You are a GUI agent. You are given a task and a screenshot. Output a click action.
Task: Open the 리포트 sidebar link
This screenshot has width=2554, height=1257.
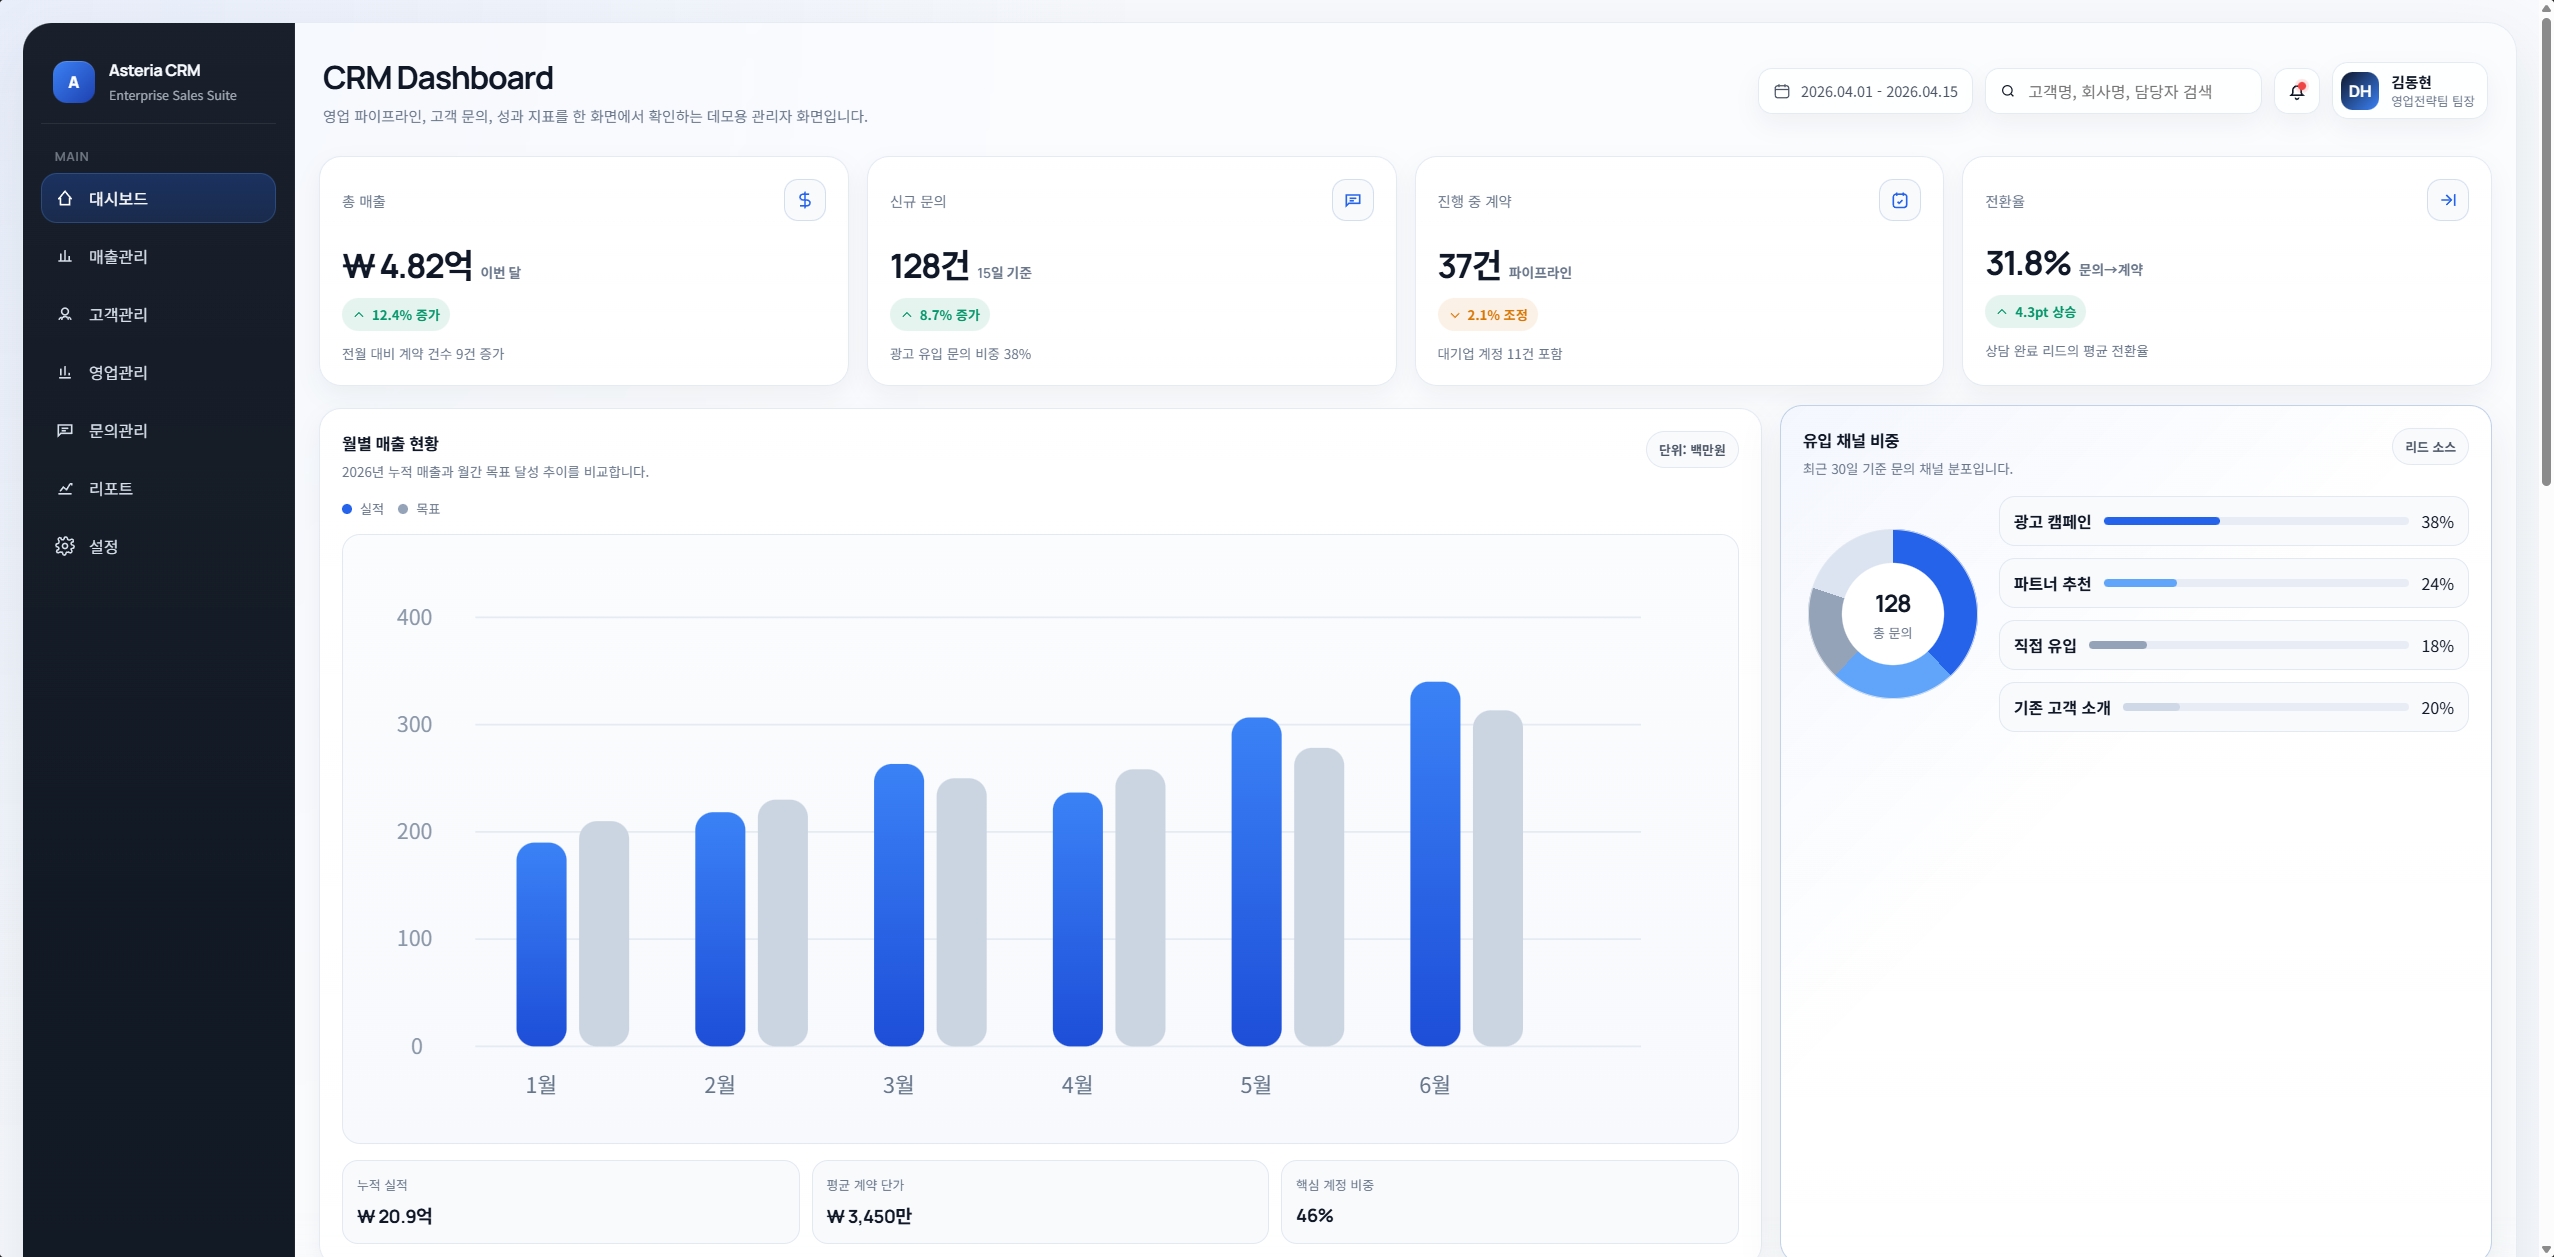point(110,488)
